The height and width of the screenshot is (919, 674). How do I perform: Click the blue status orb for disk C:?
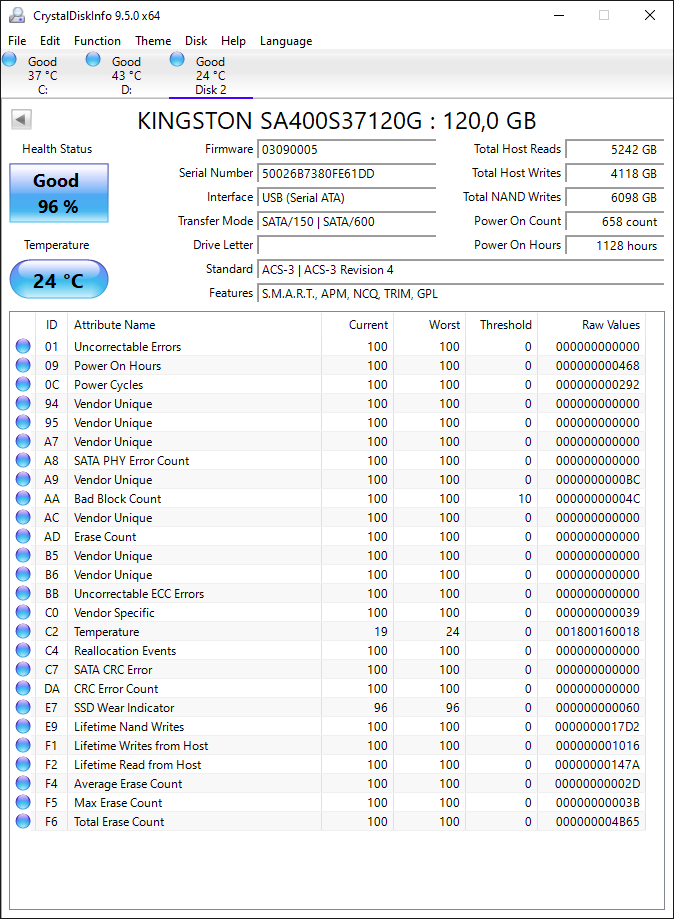(9, 59)
